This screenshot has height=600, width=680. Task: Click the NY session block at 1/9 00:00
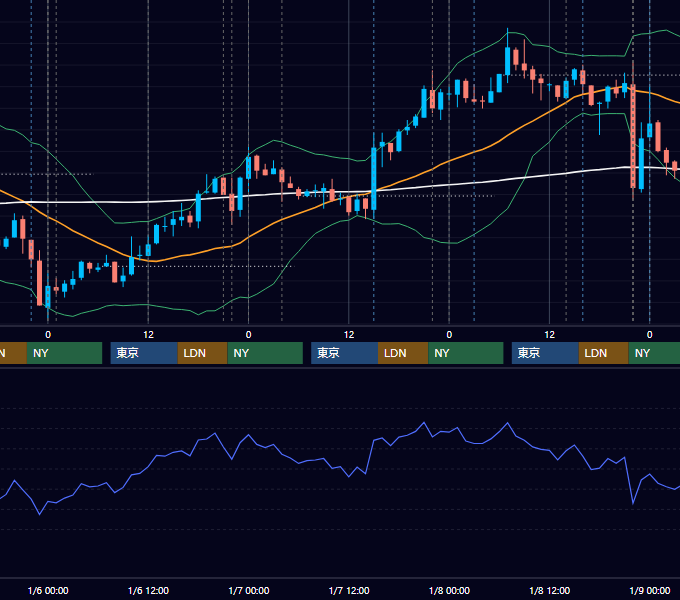[654, 353]
